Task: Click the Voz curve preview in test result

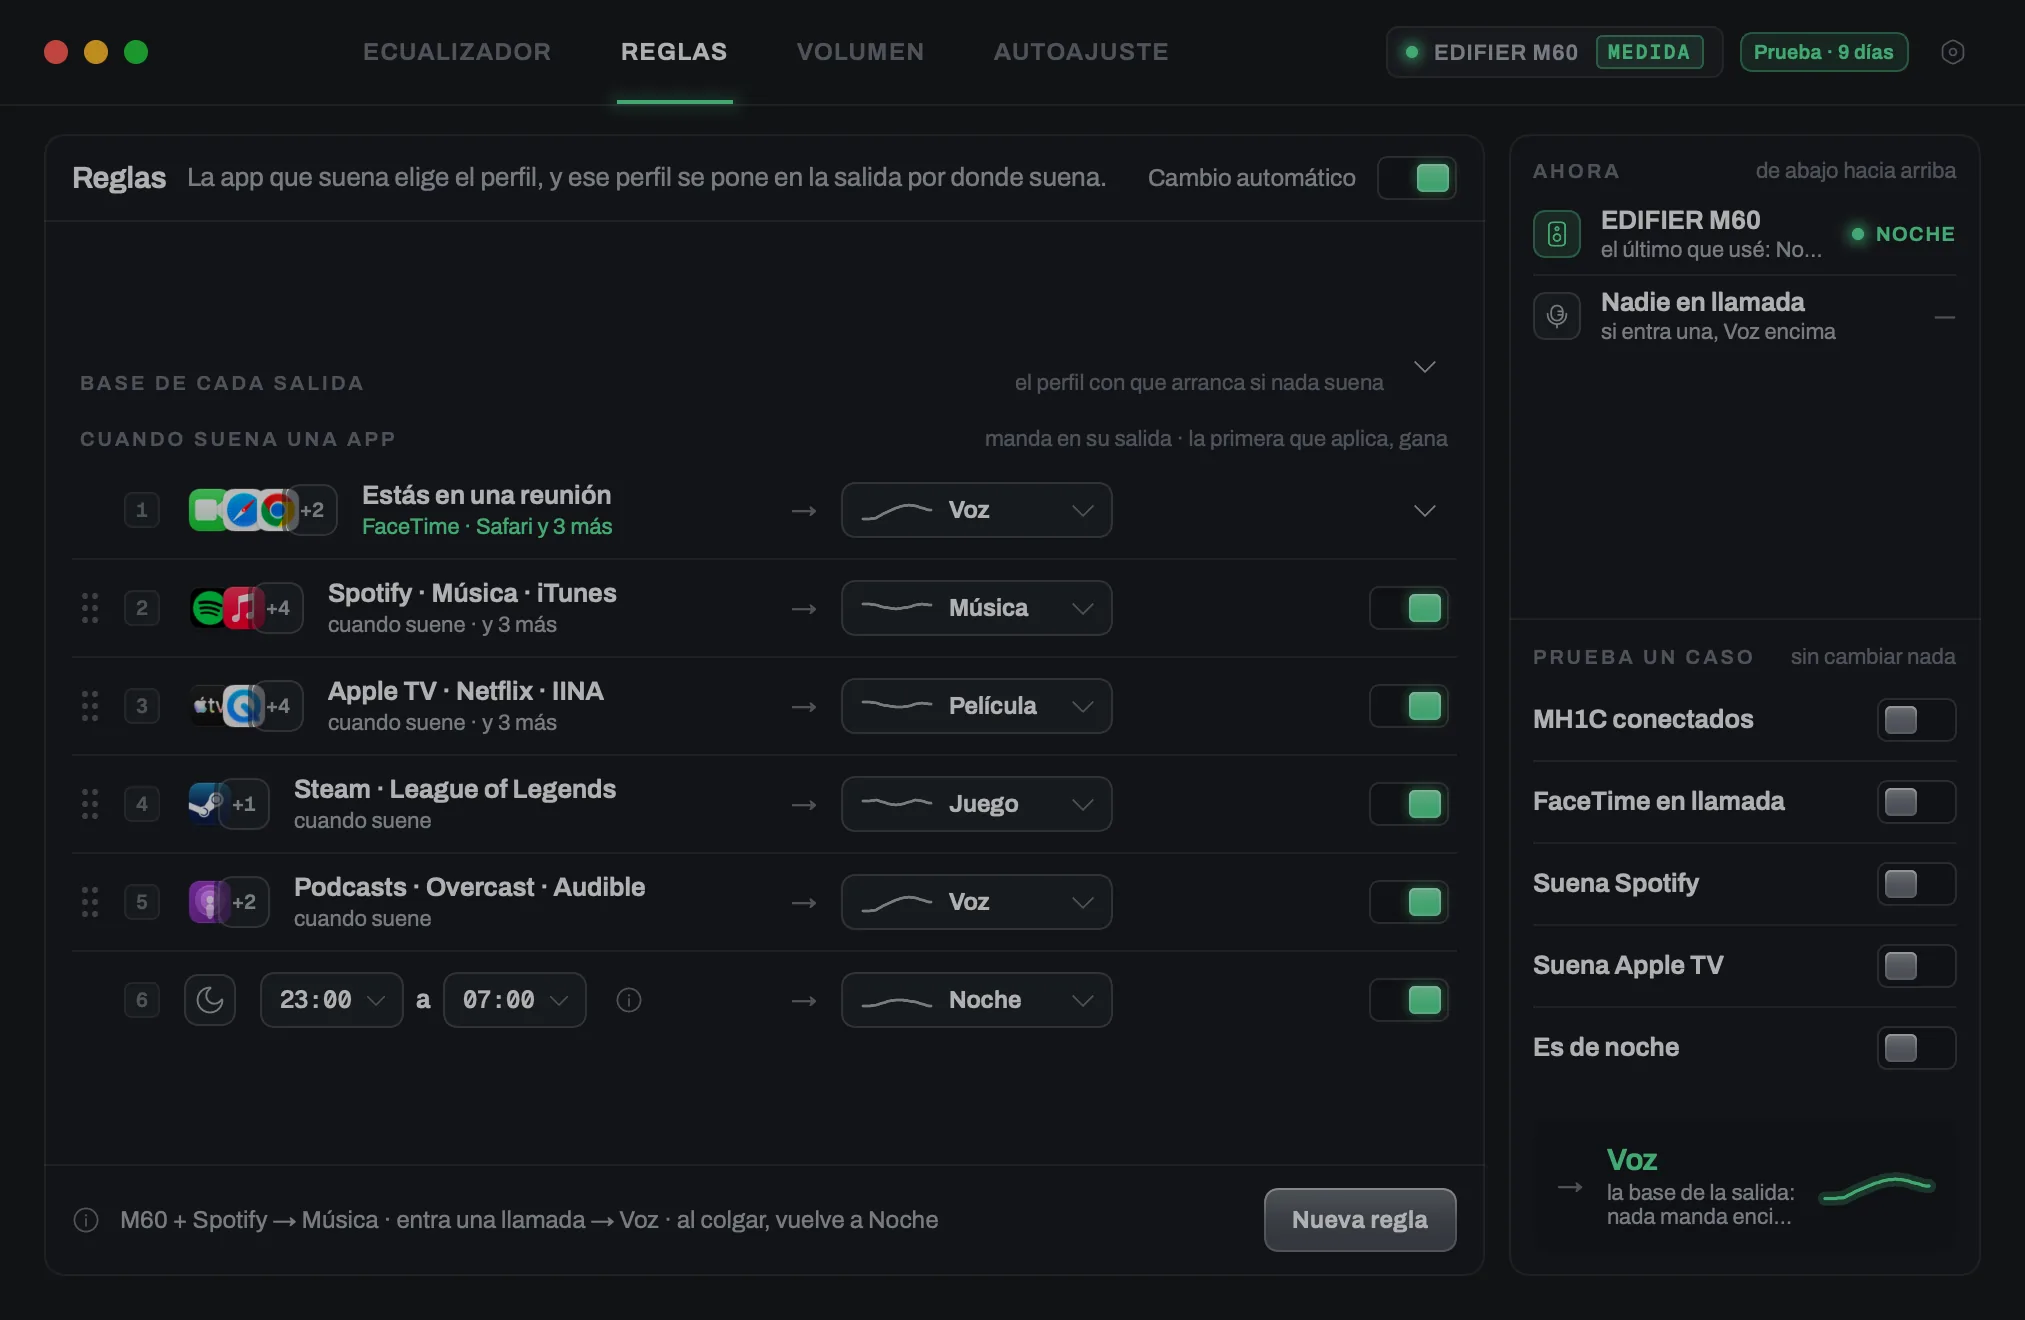Action: click(1877, 1188)
